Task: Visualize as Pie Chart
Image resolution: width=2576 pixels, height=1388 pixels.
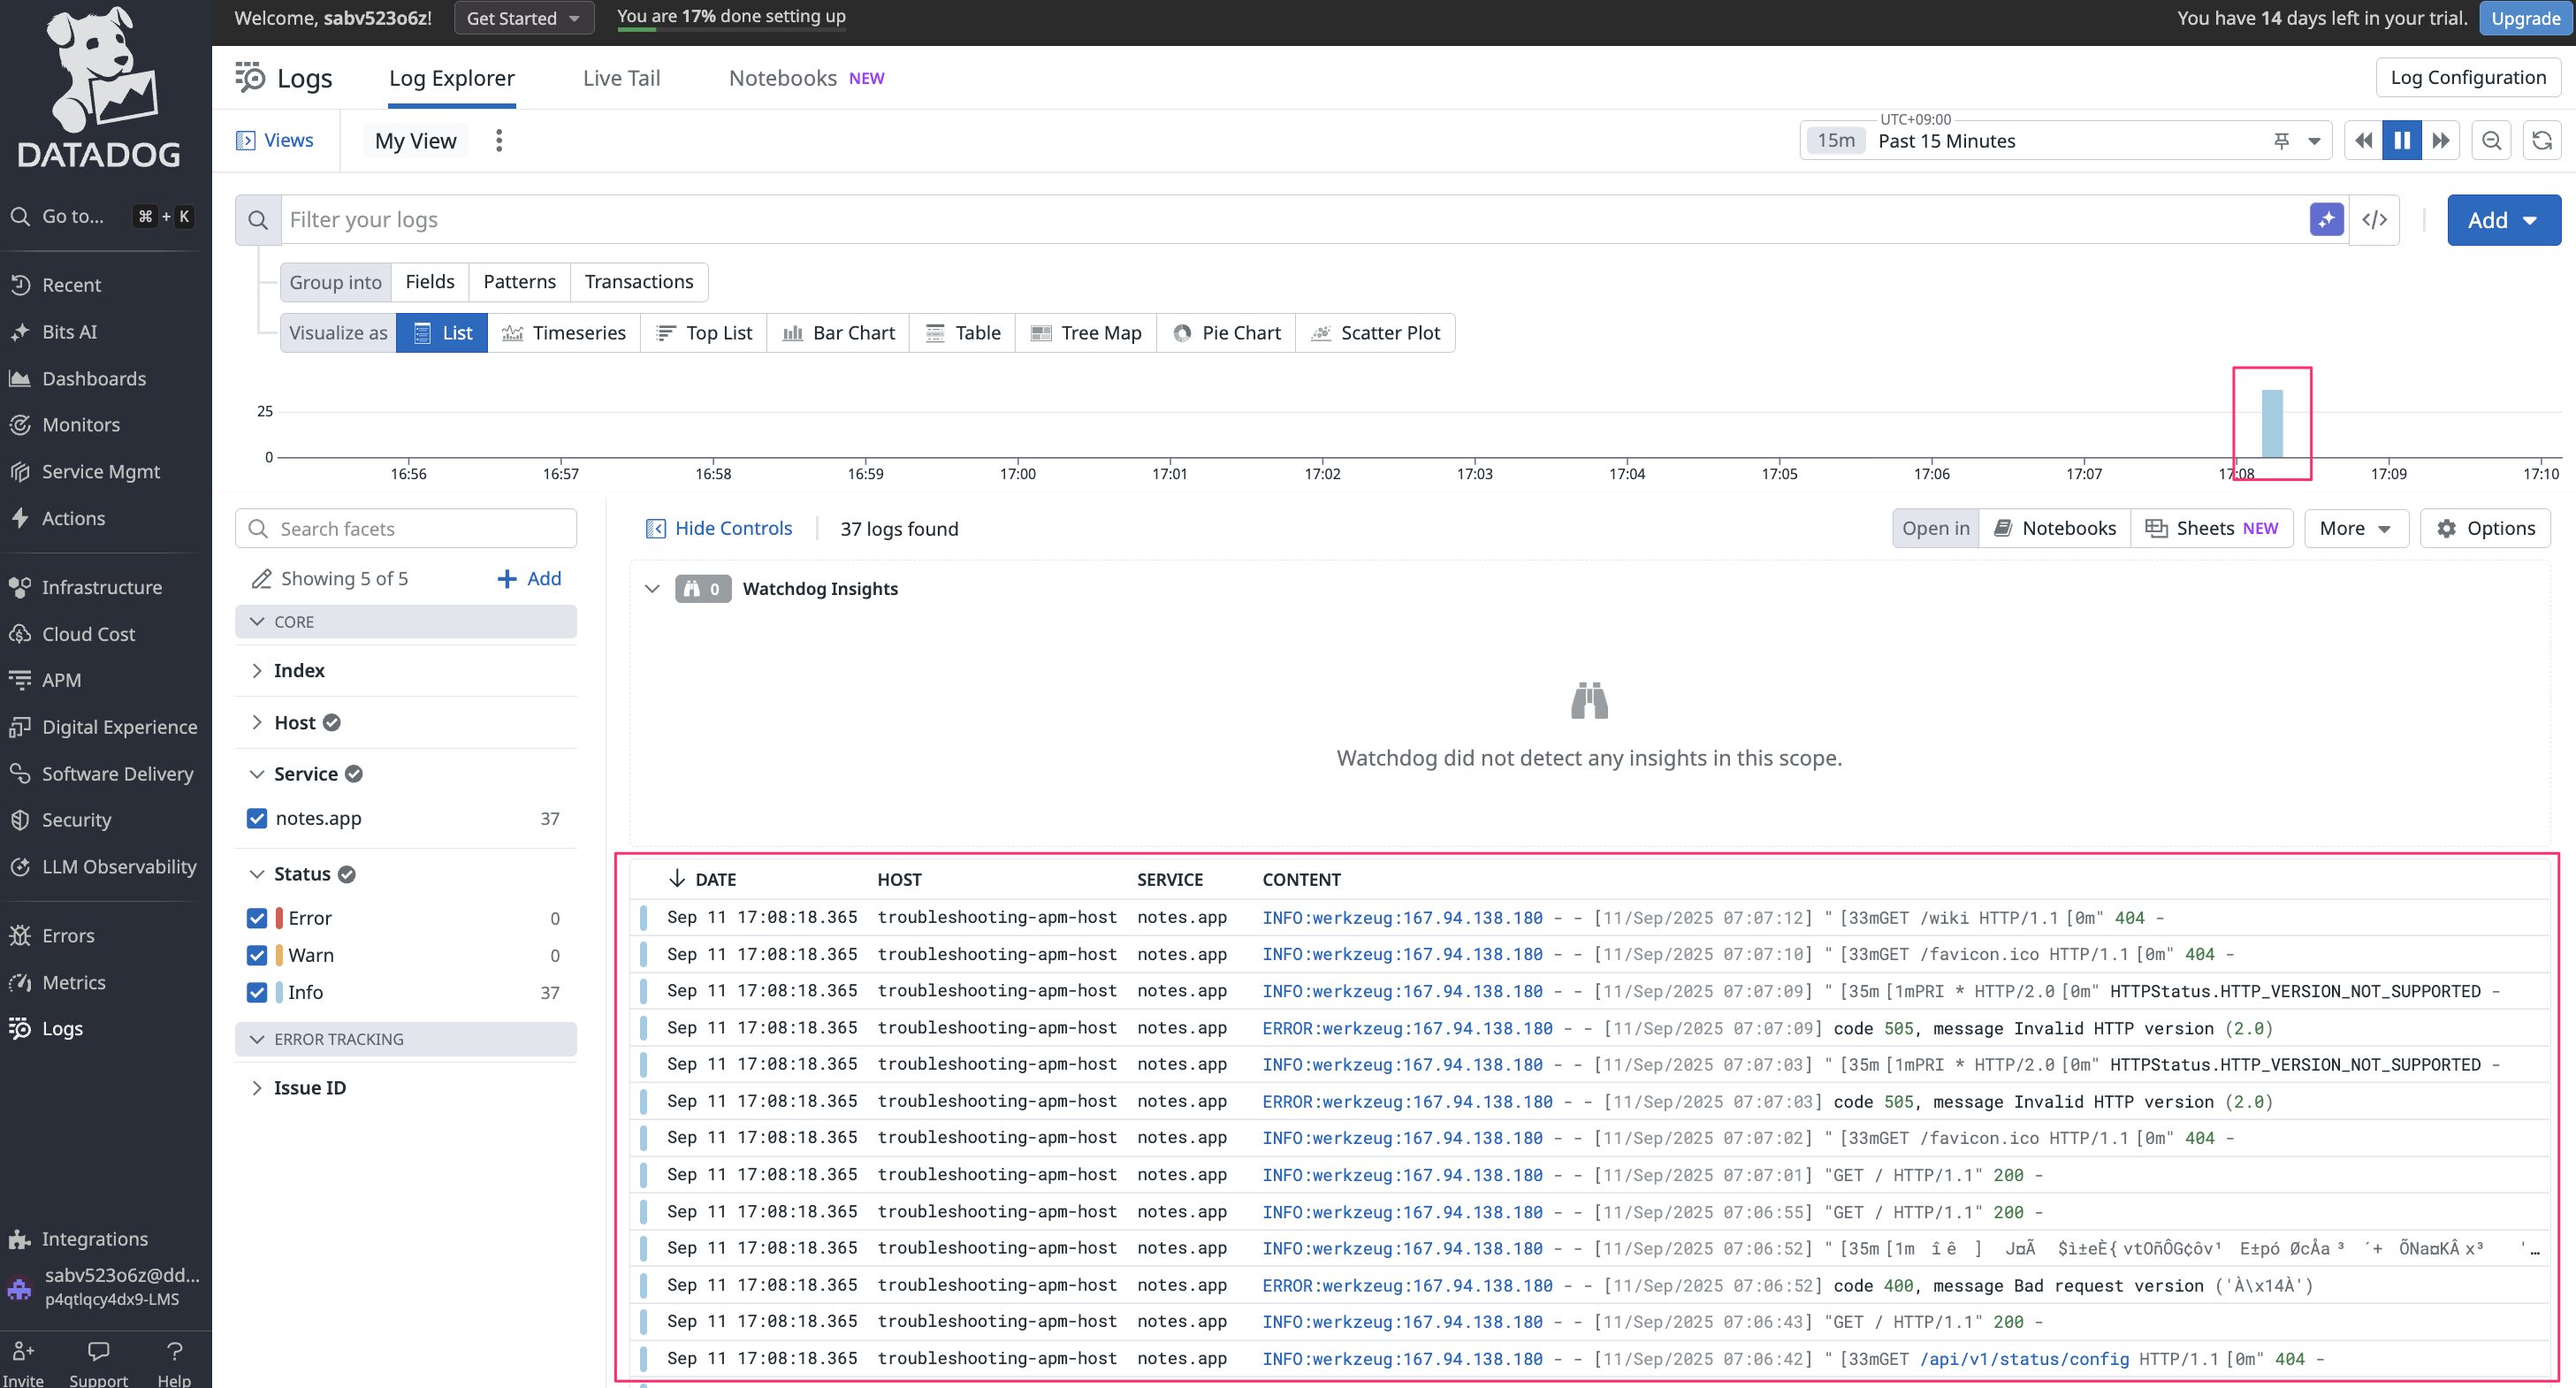Action: pos(1226,333)
